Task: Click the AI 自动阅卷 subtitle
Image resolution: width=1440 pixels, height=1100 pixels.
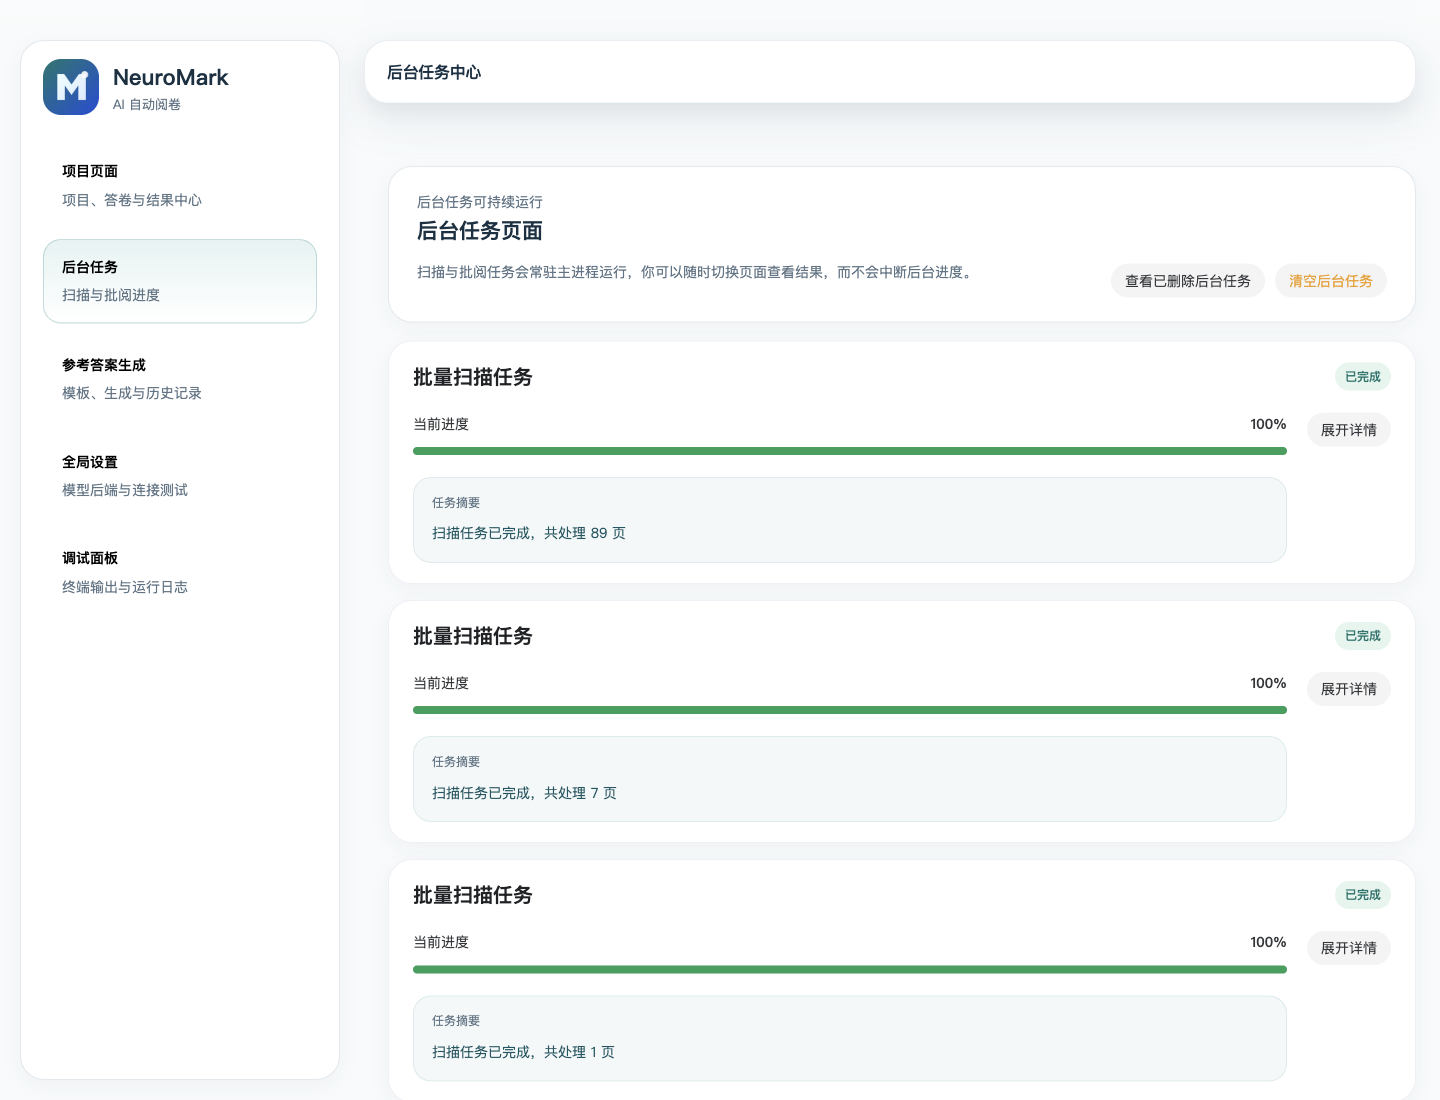Action: tap(147, 104)
